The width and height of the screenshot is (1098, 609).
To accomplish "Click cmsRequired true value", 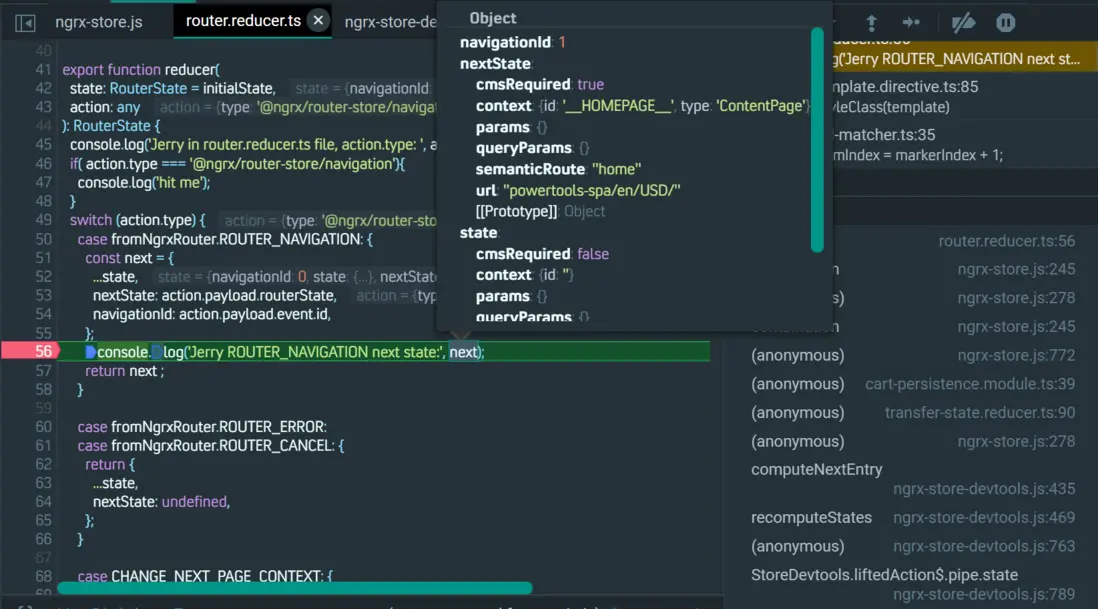I will 590,85.
